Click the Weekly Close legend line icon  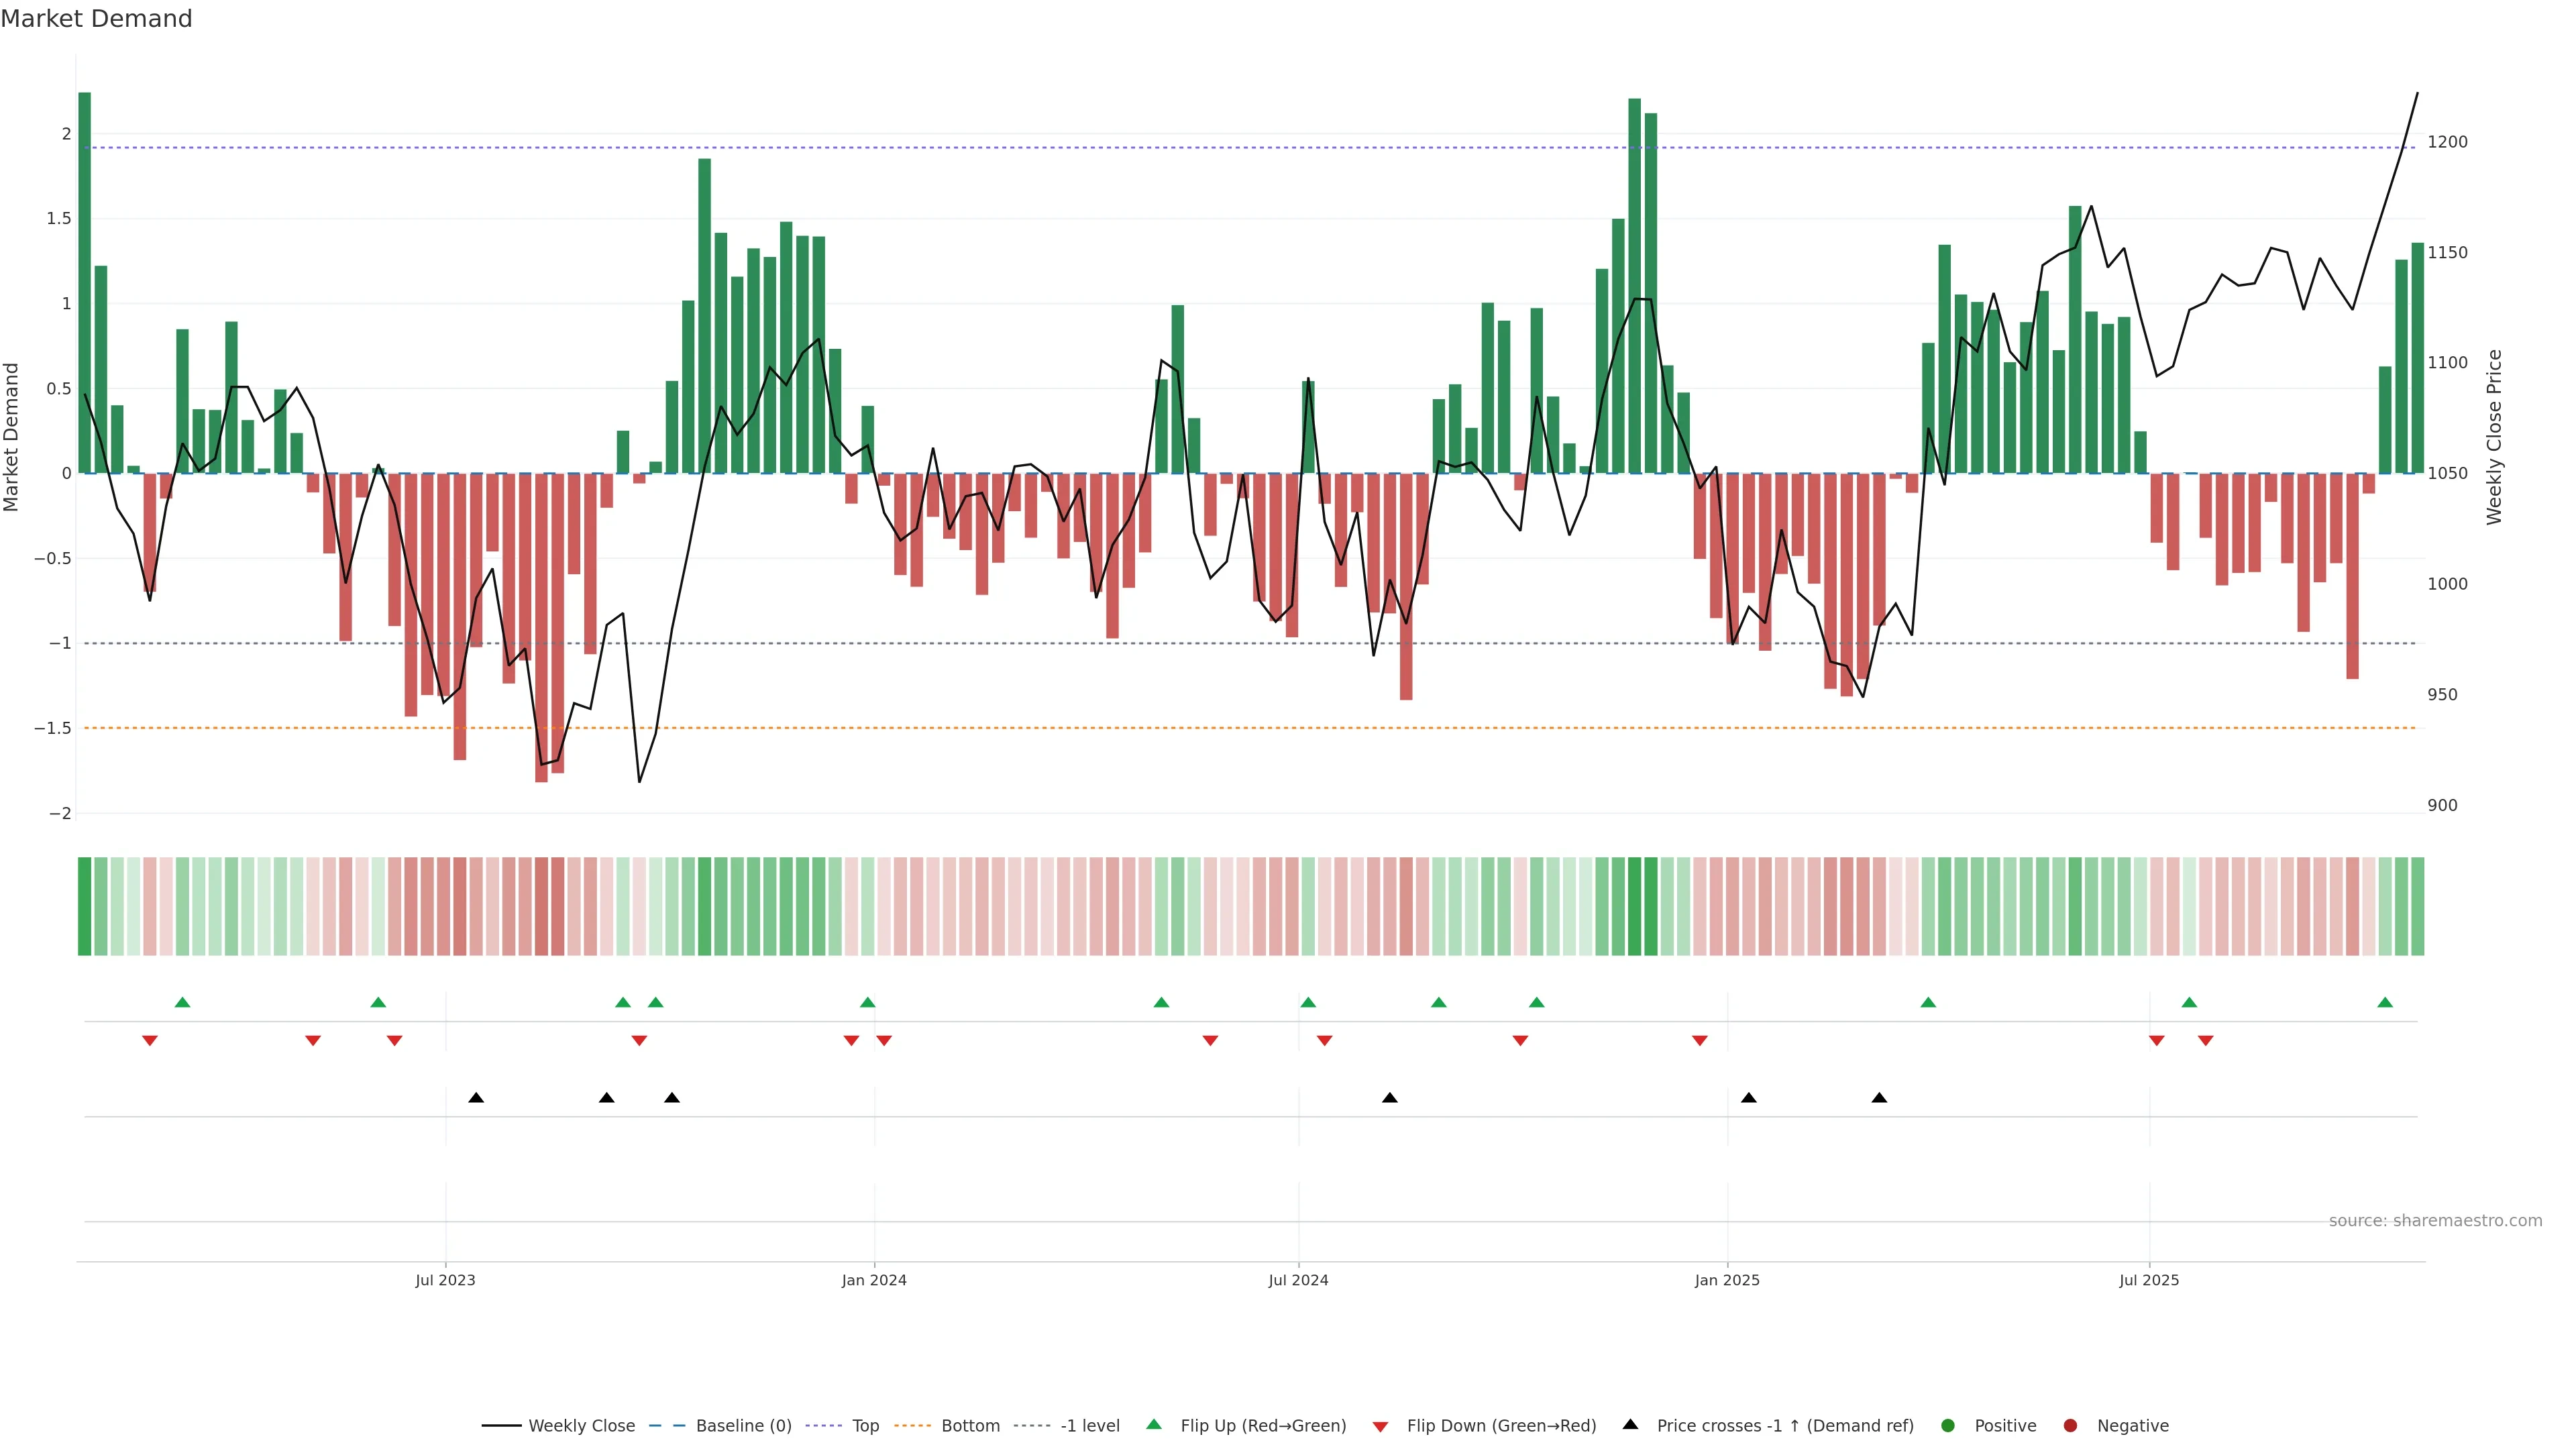(501, 1425)
